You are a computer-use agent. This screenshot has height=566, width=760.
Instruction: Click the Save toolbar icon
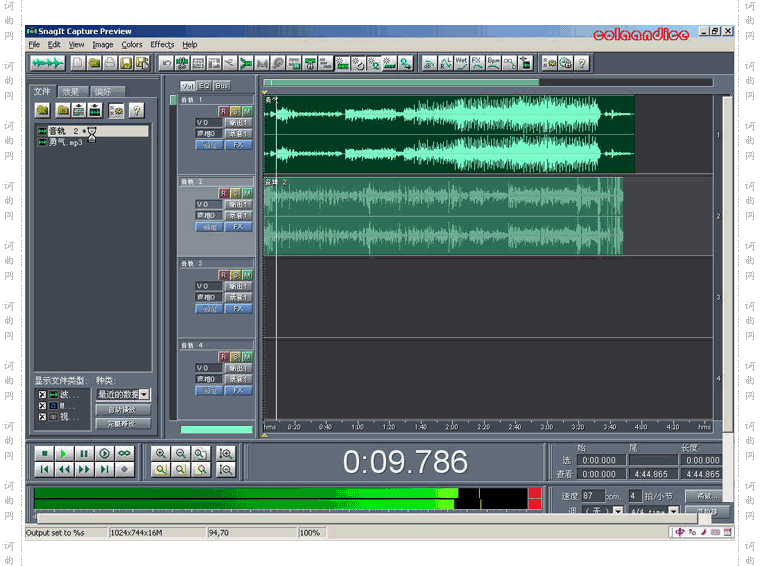pyautogui.click(x=126, y=63)
